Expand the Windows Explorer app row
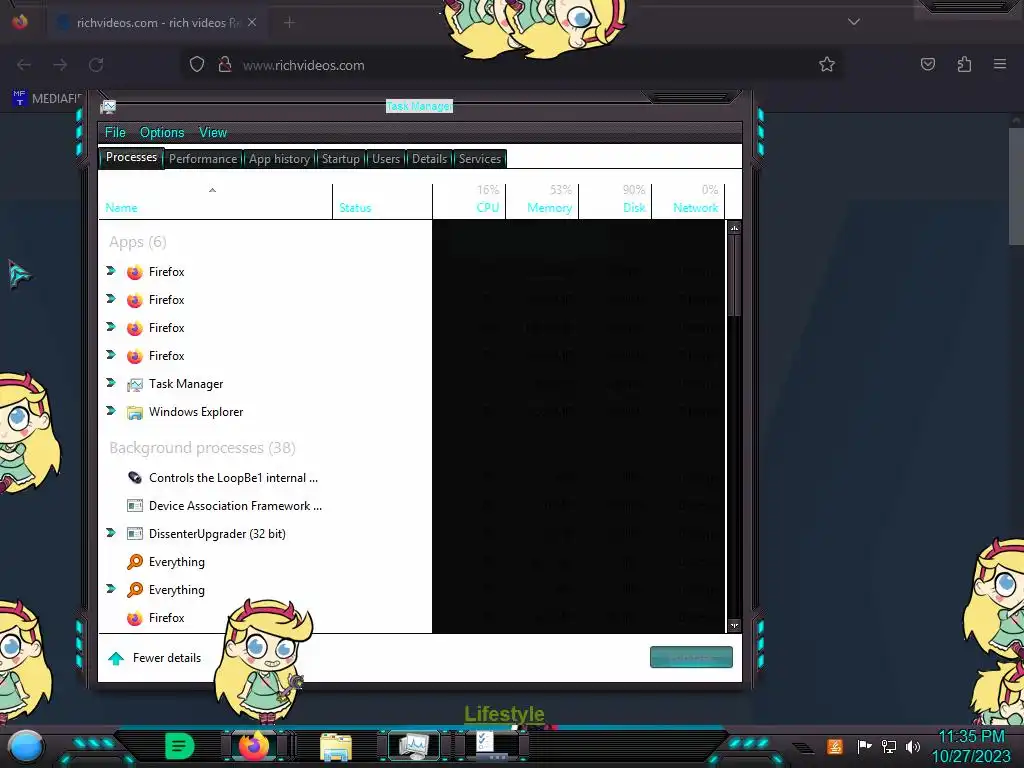Image resolution: width=1024 pixels, height=768 pixels. click(111, 411)
